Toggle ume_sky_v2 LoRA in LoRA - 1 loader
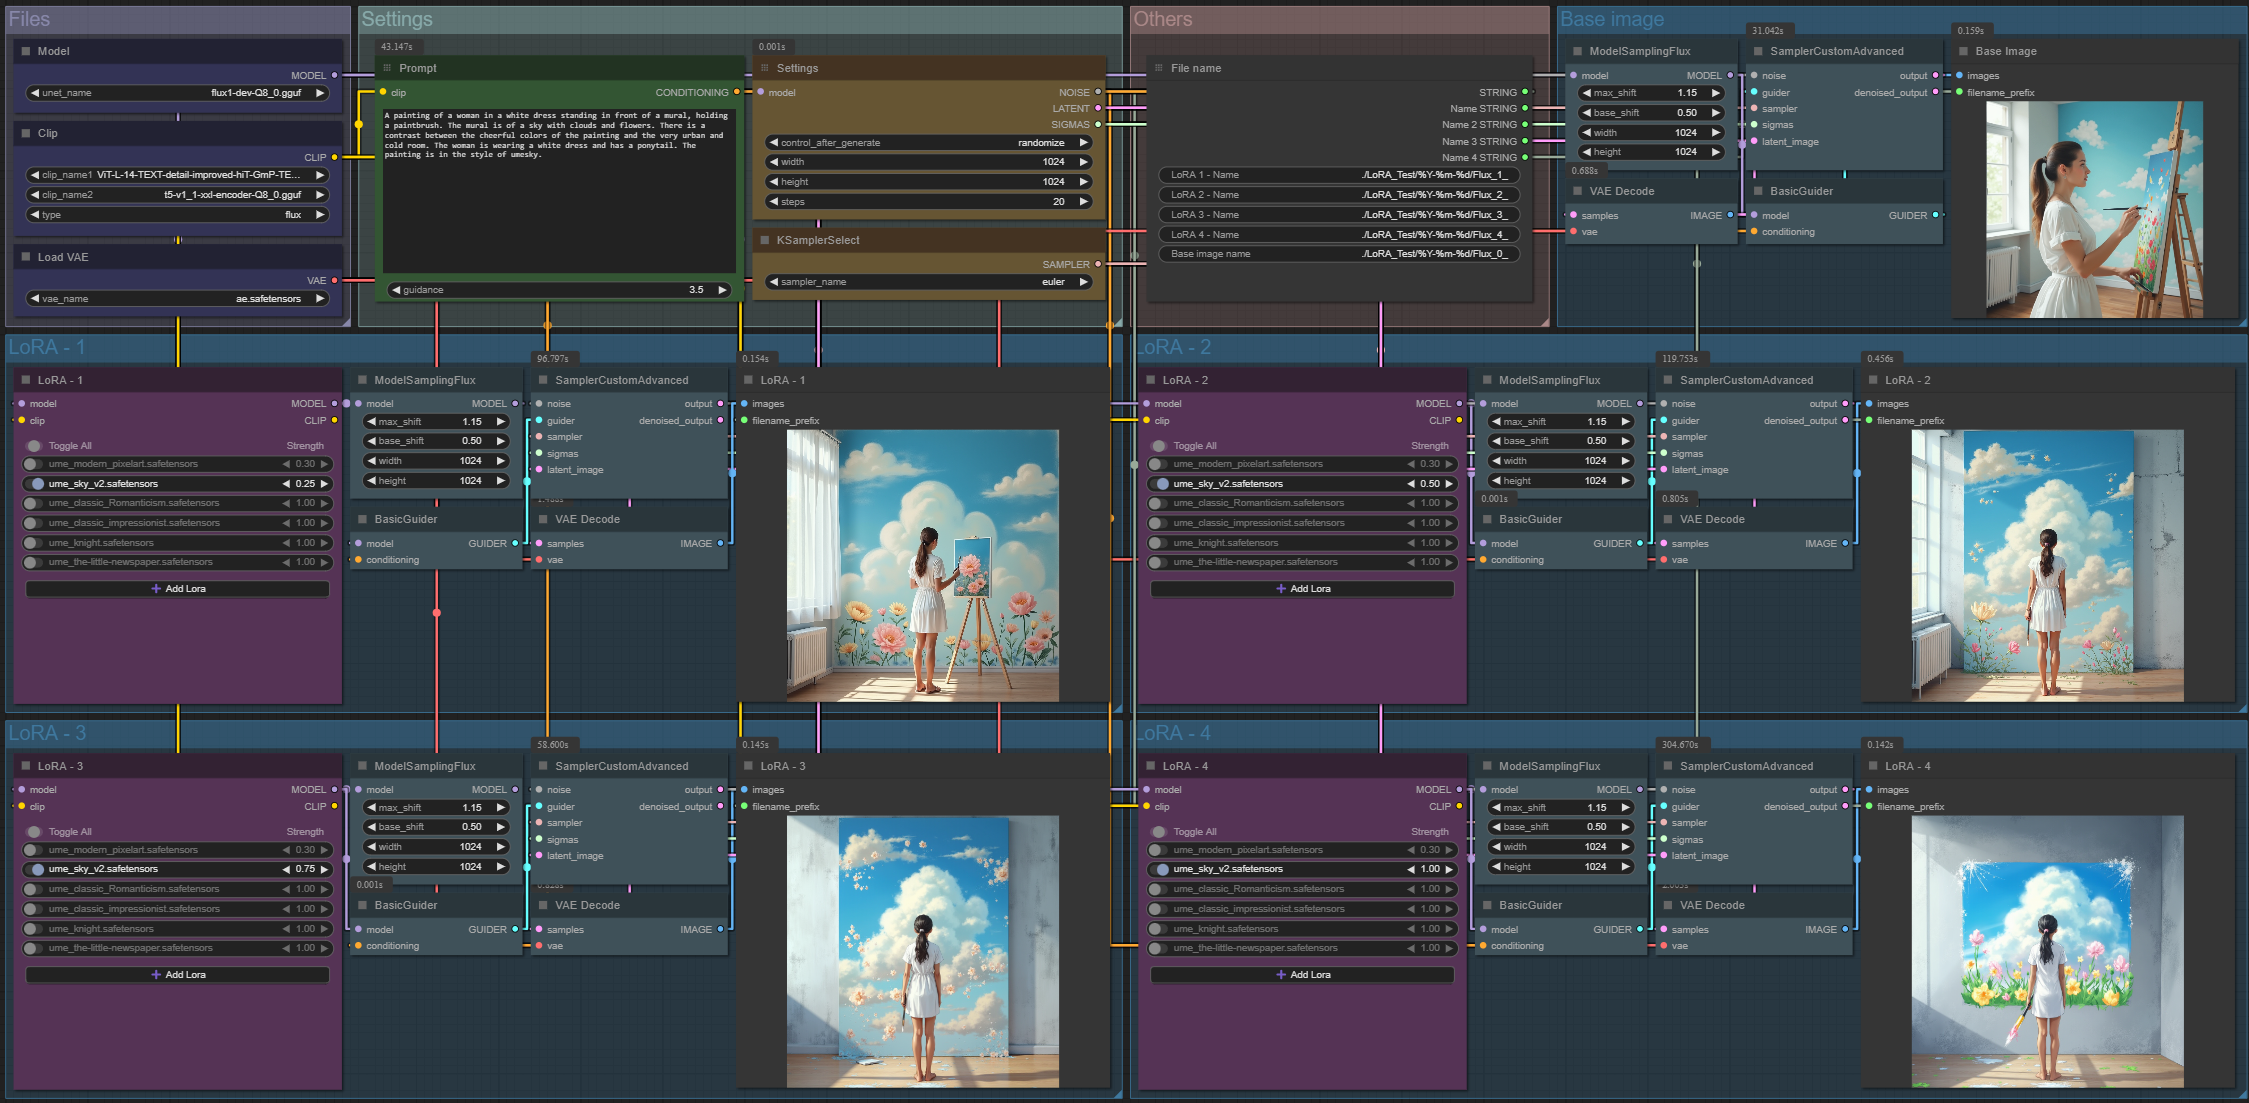The image size is (2249, 1103). point(35,484)
